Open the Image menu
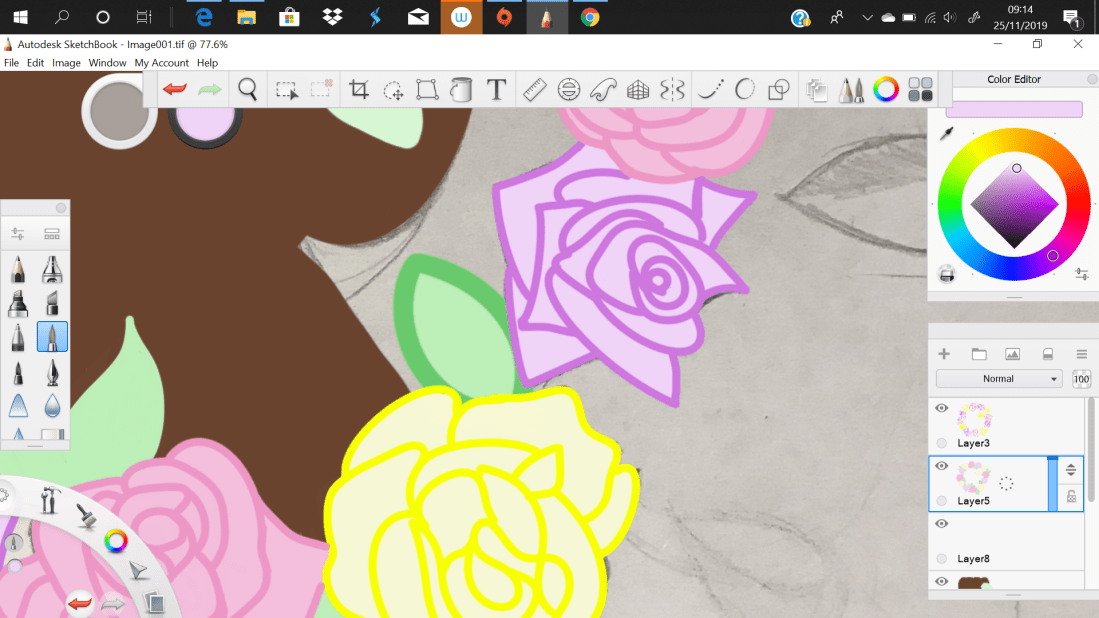This screenshot has height=618, width=1099. [x=66, y=63]
